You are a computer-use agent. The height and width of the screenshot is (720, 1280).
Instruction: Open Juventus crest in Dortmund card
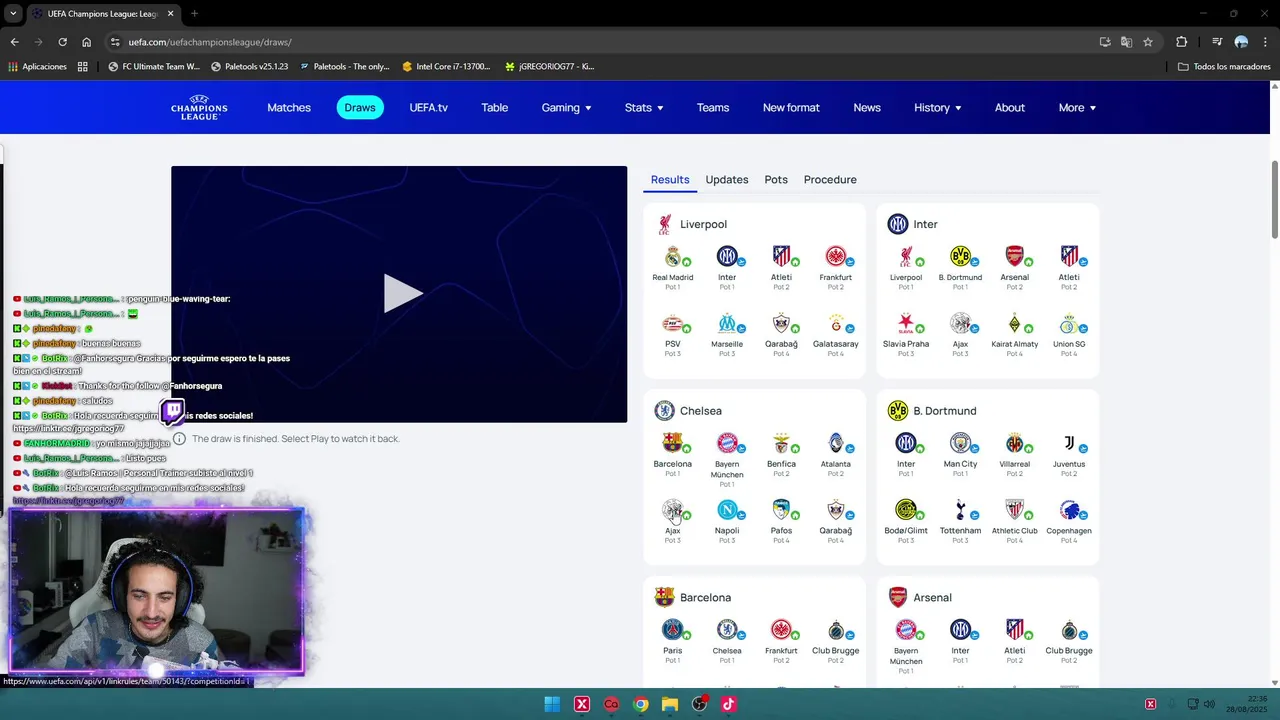pos(1068,443)
